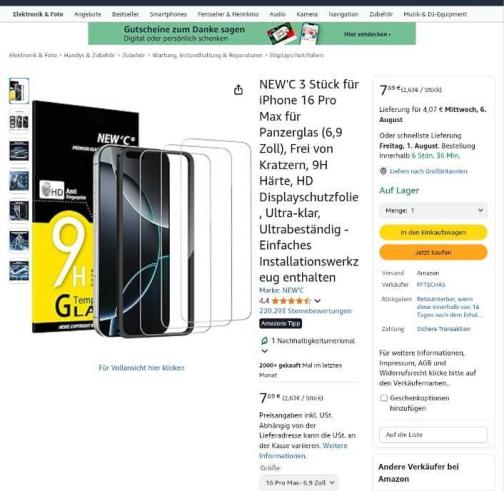Click the share icon above product image
Viewport: 504px width, 491px height.
(238, 90)
